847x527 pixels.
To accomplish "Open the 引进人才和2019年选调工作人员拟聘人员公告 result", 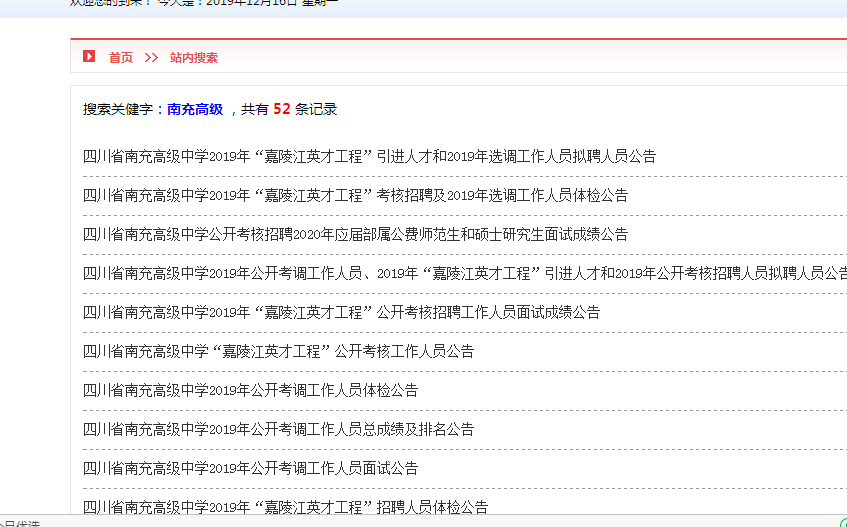I will (x=369, y=156).
